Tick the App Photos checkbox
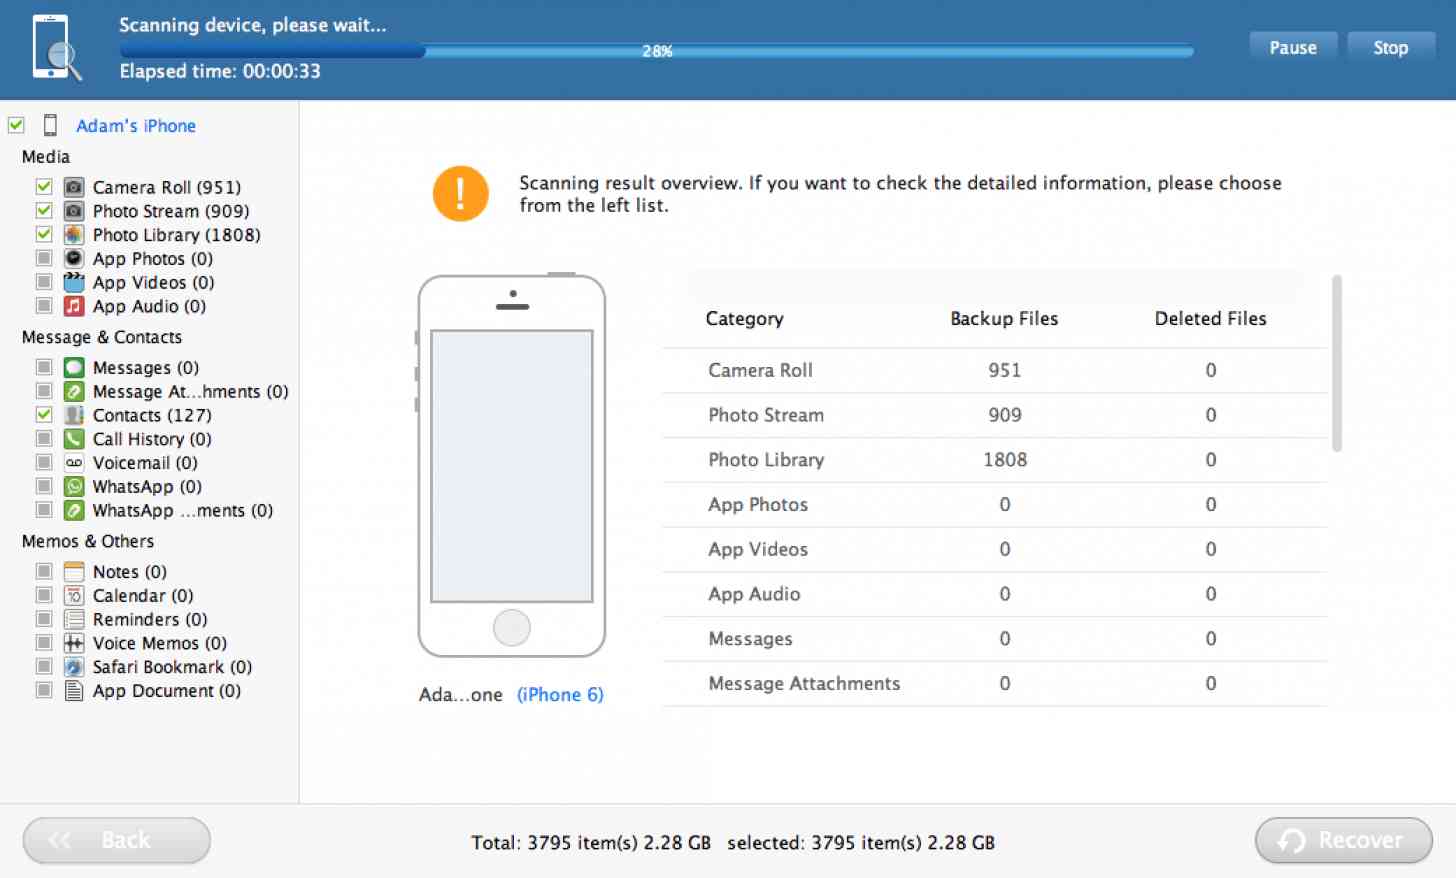Screen dimensions: 1456x878 (x=44, y=258)
